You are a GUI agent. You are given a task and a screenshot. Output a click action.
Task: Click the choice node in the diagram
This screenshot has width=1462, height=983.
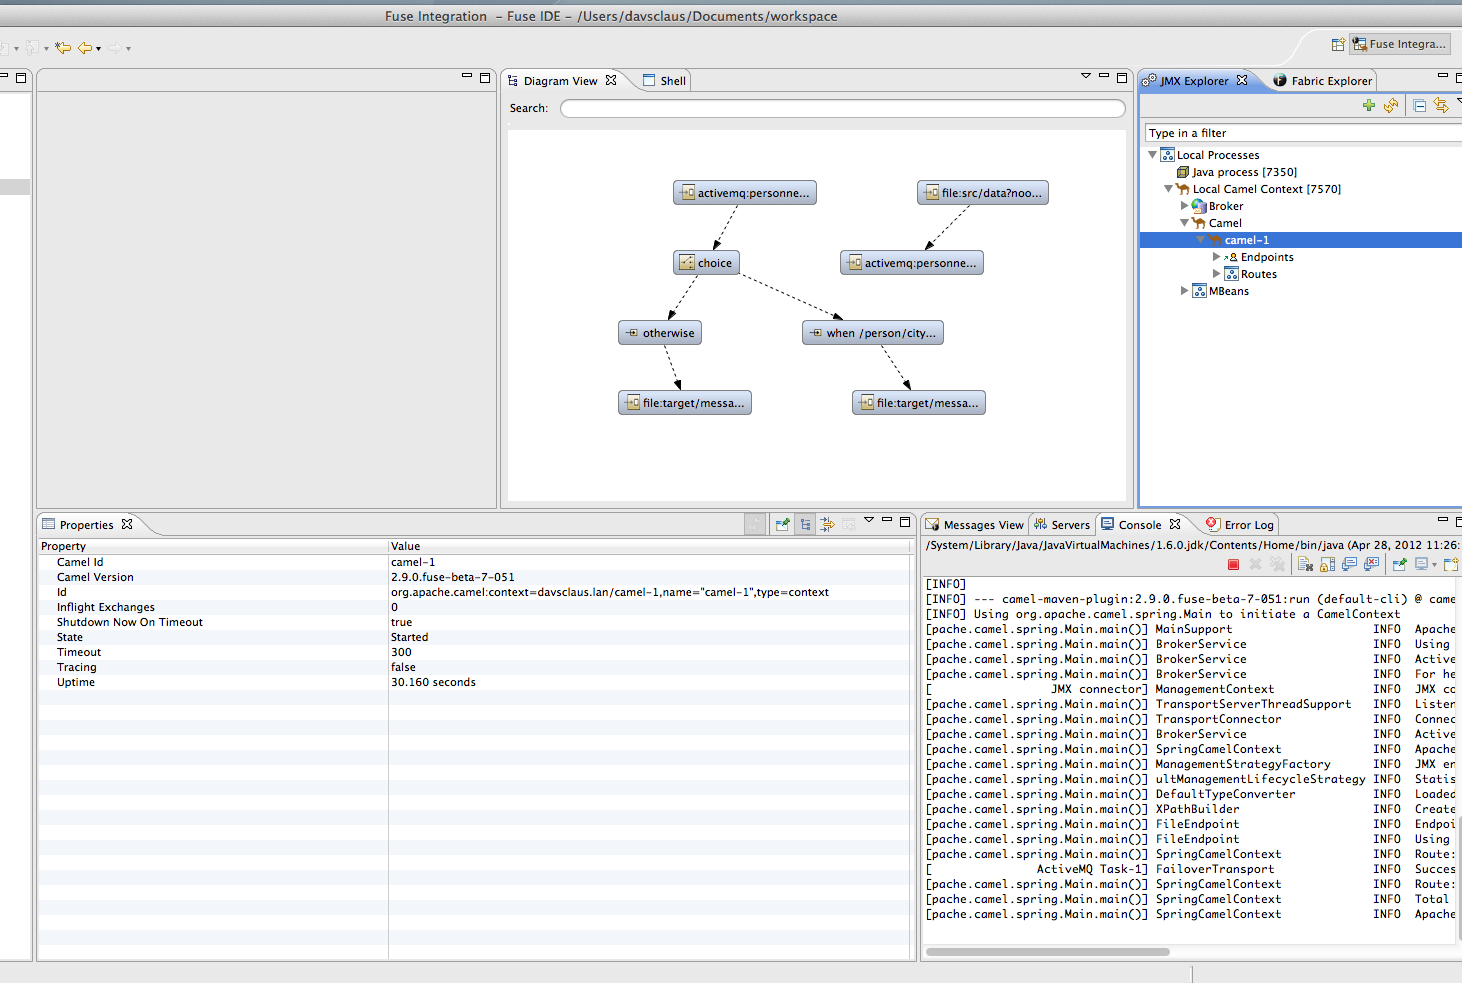click(x=705, y=263)
